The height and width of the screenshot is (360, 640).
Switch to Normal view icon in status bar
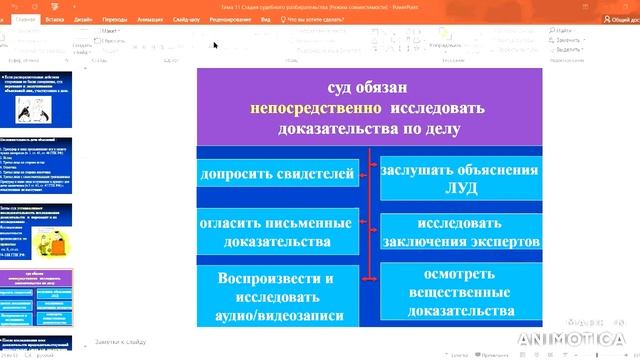click(x=523, y=355)
